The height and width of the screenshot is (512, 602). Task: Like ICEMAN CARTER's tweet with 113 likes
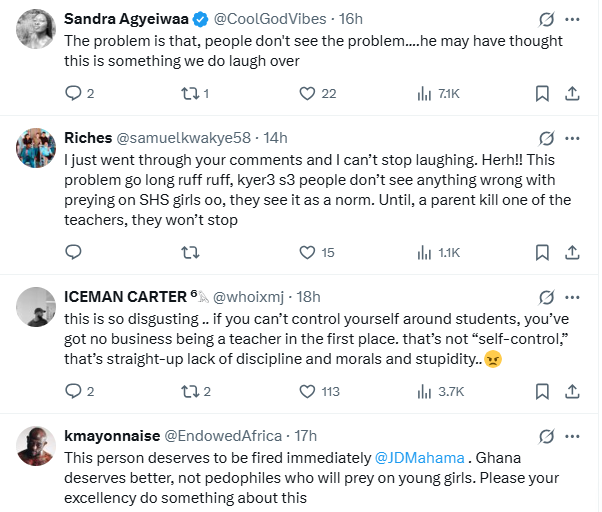pyautogui.click(x=309, y=391)
